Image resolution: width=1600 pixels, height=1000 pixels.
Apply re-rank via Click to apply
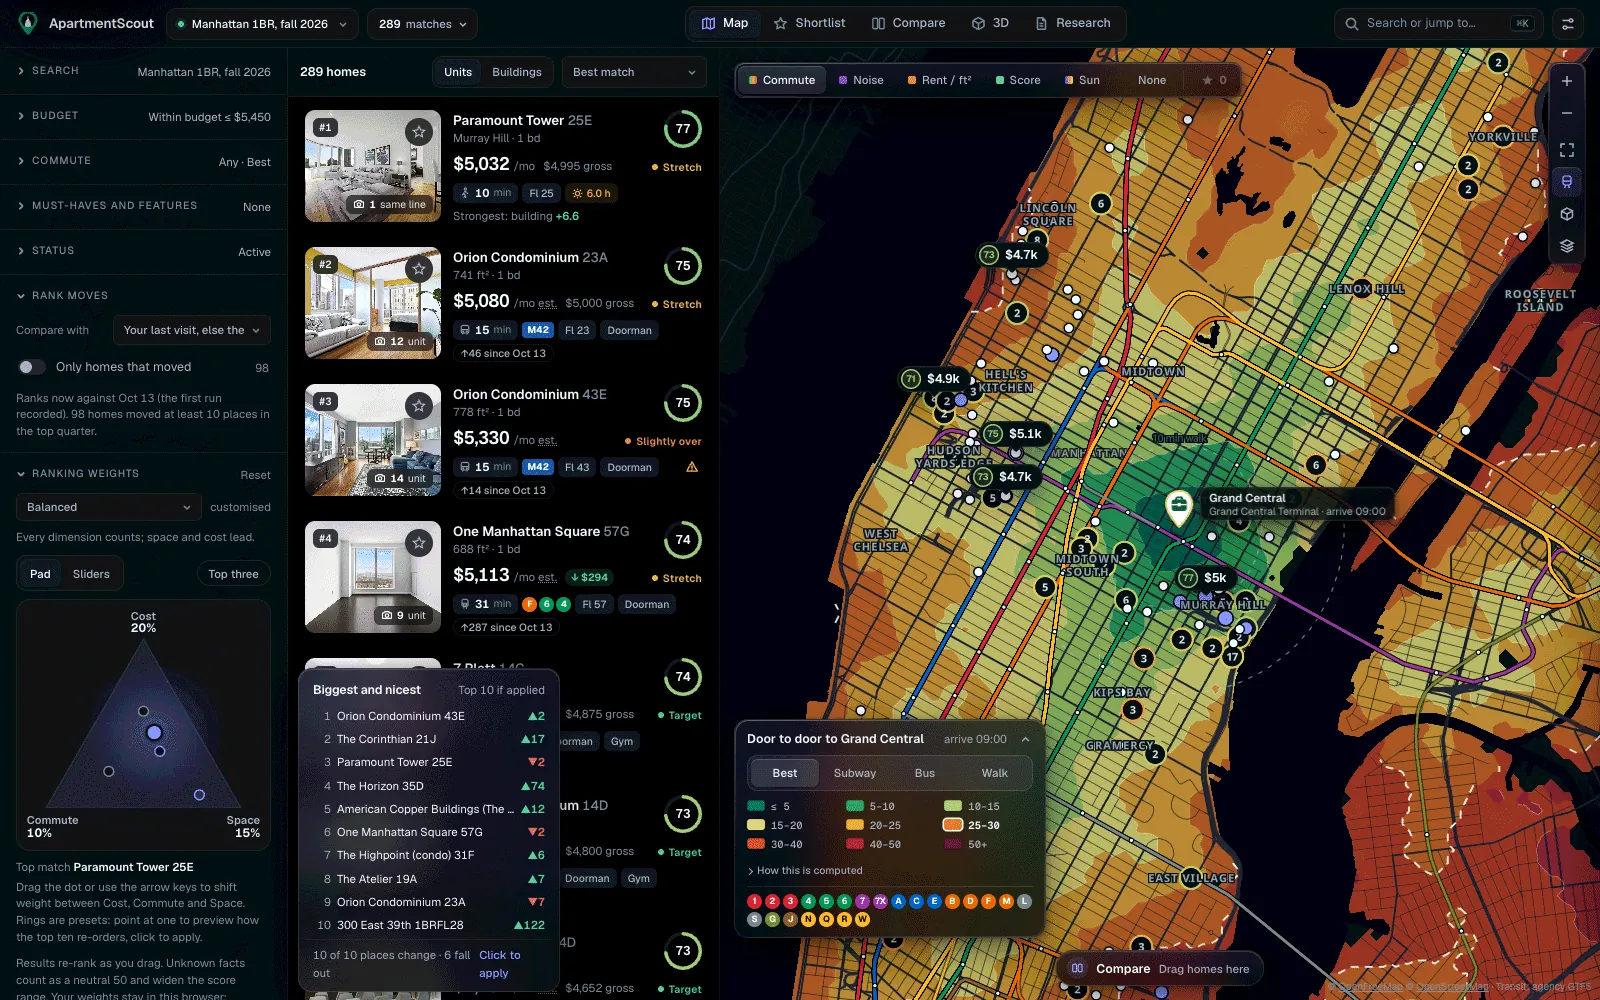[499, 964]
